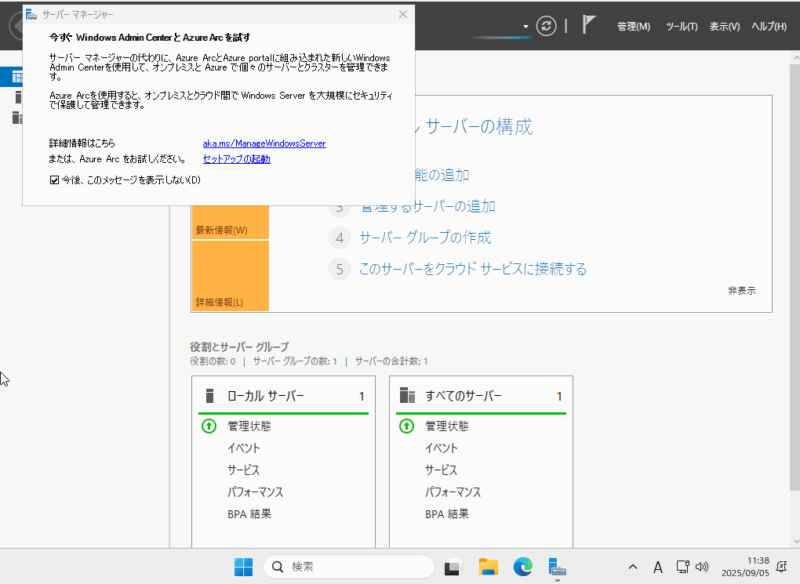Click the scrollbar down arrow at bottom right
Screen dimensions: 800x584
796,542
